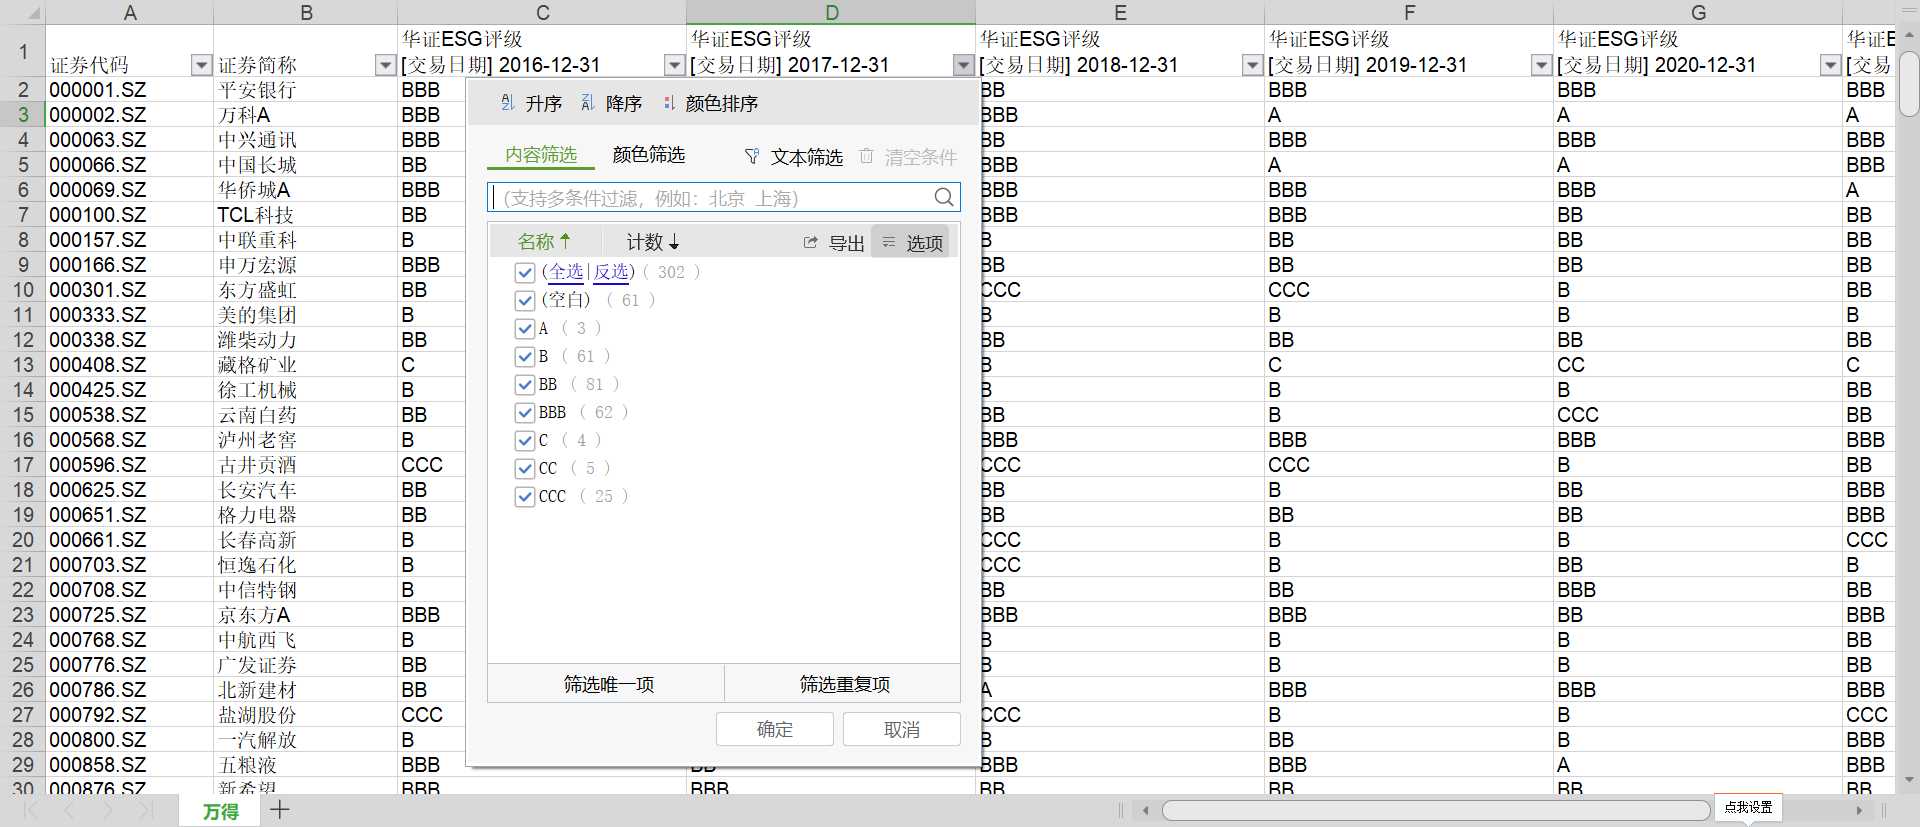Click the horizontal scrollbar left arrow
1920x827 pixels.
(1145, 810)
